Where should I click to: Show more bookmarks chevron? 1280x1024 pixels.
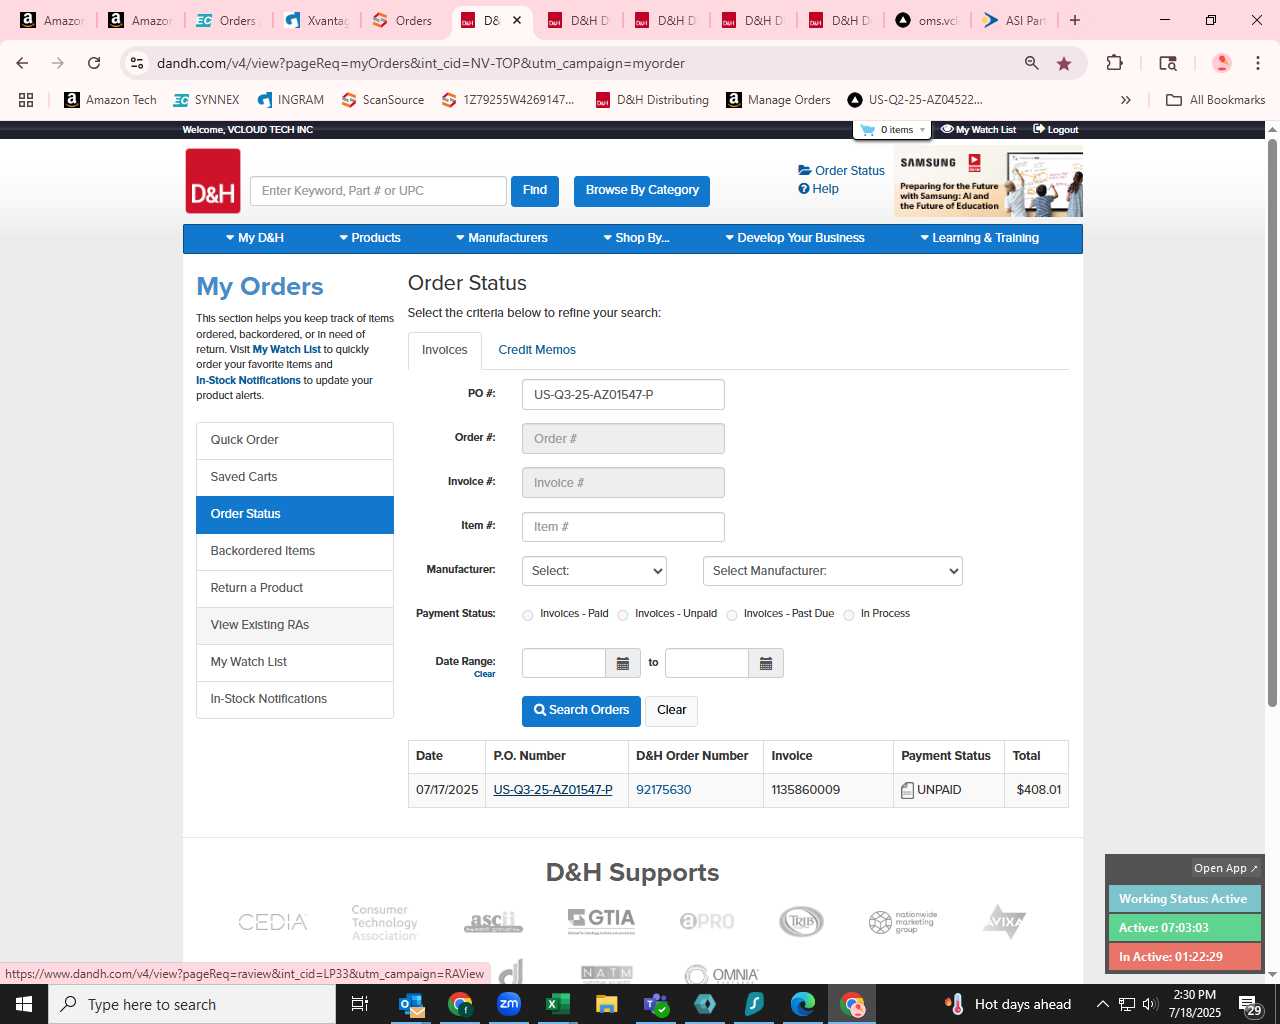point(1125,100)
